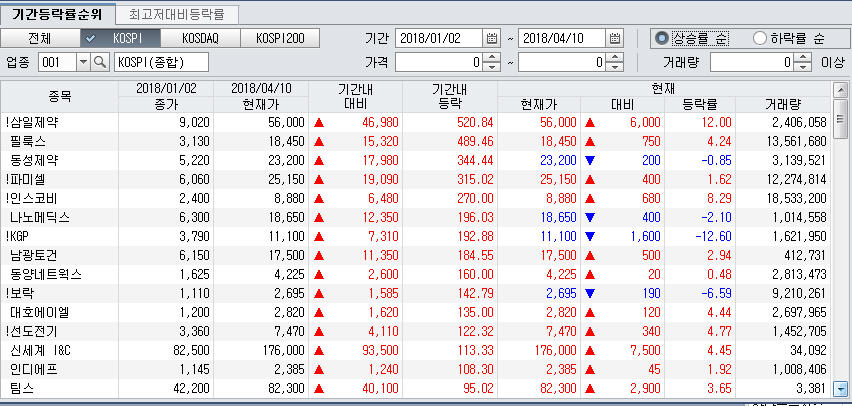This screenshot has height=406, width=852.
Task: Adjust the maximum price spinner arrows
Action: click(615, 63)
